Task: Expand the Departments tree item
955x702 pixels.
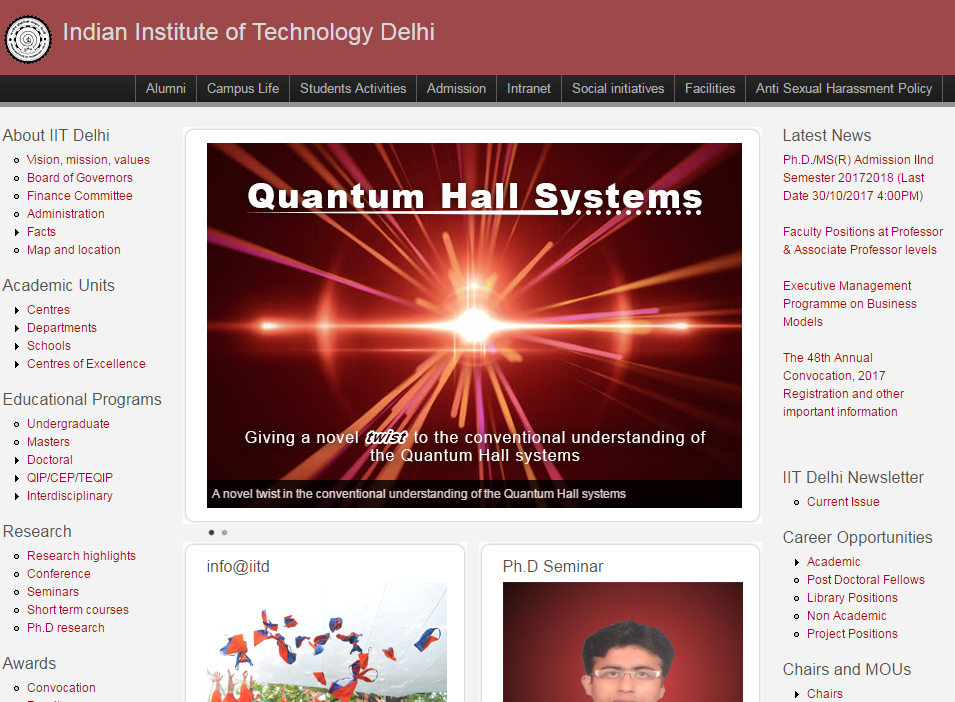Action: pos(61,328)
